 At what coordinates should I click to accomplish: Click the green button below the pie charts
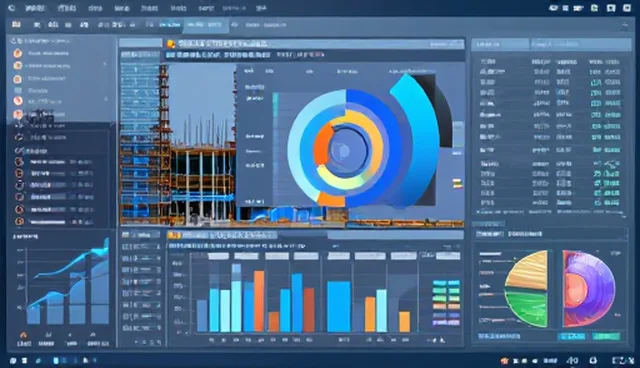tap(606, 336)
